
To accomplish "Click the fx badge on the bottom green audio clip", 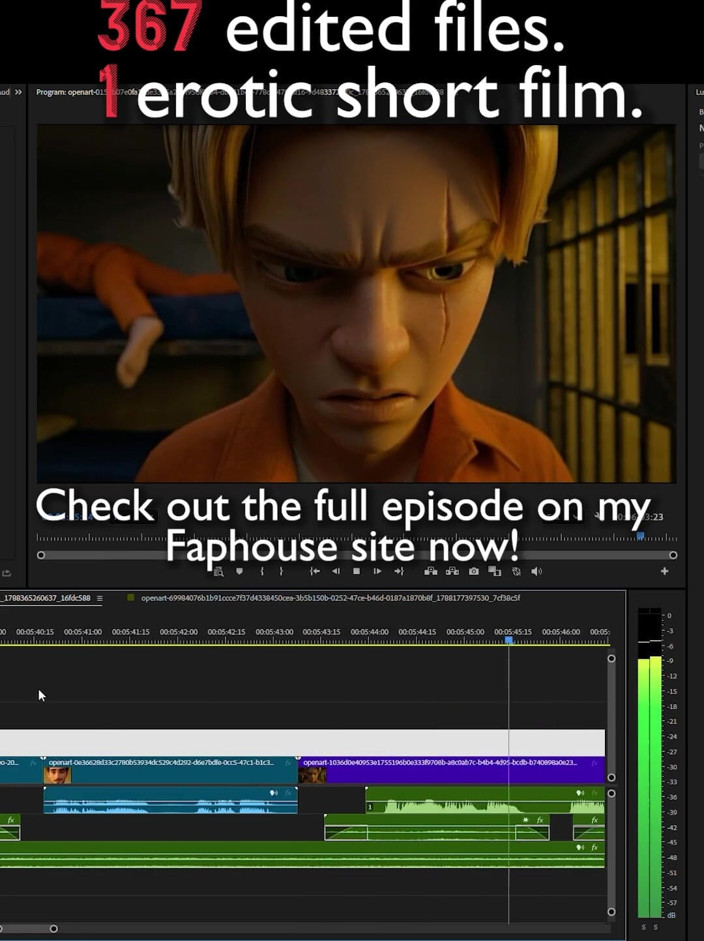I will [x=595, y=847].
